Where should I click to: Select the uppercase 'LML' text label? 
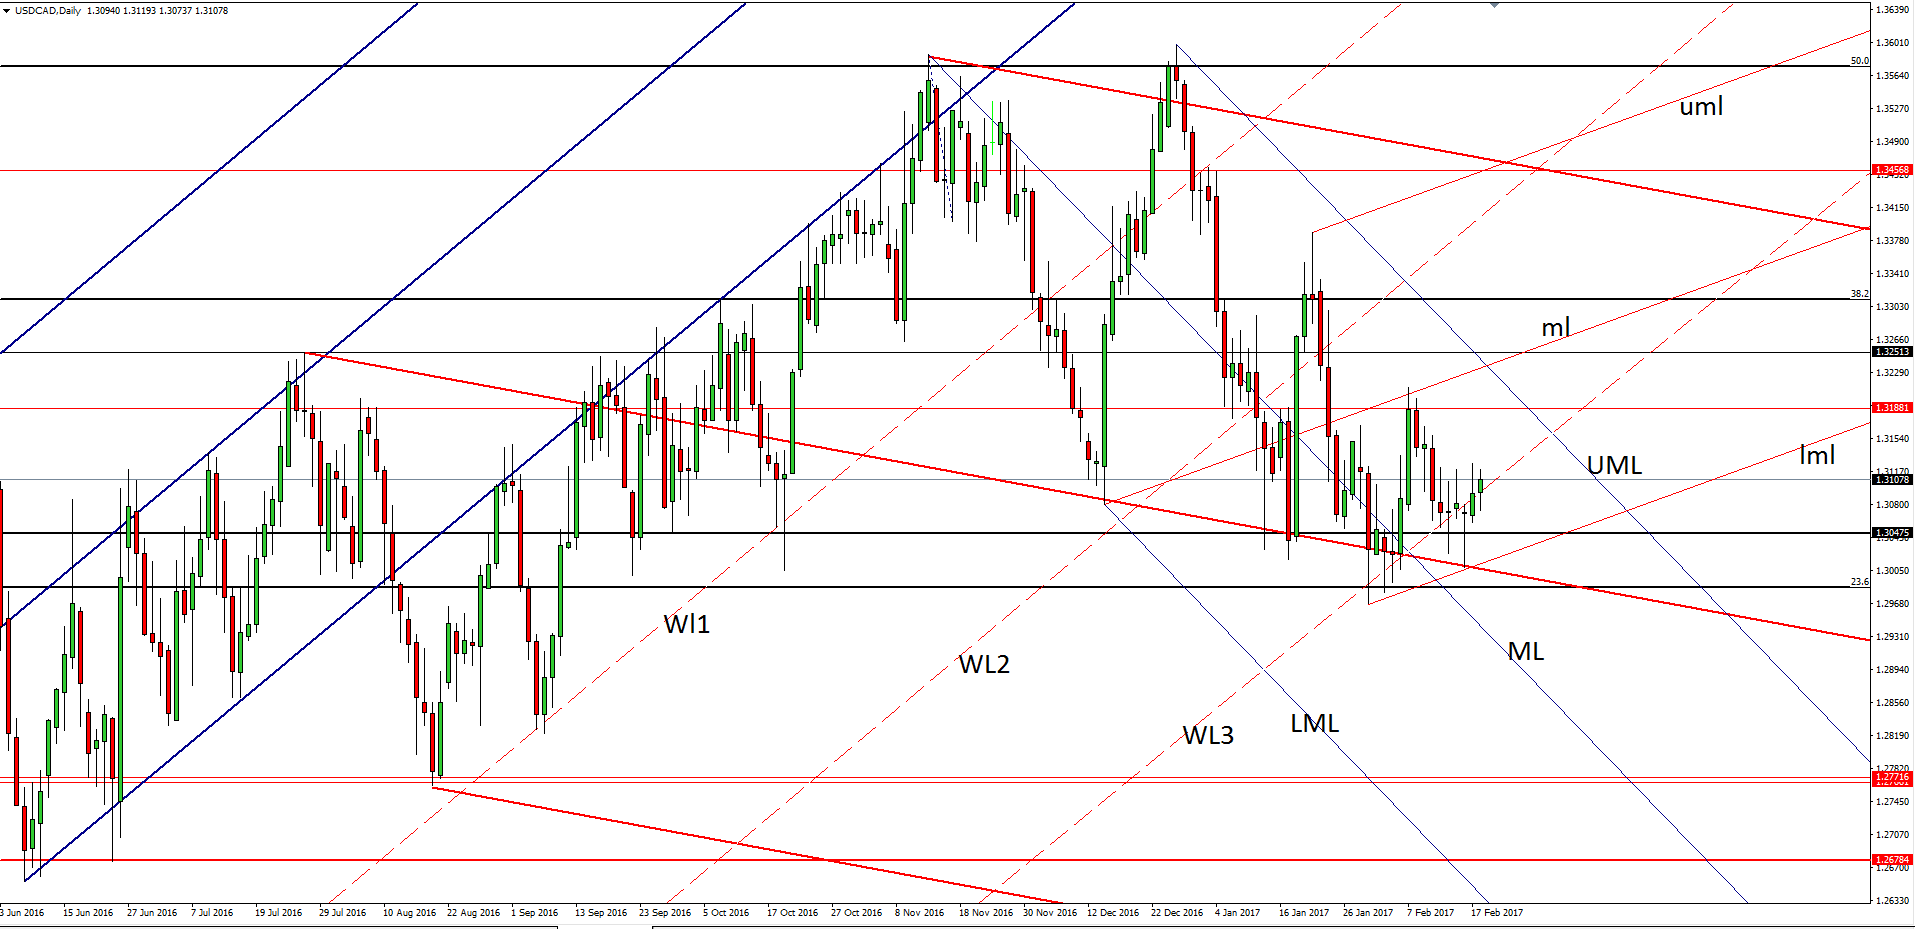click(1314, 723)
